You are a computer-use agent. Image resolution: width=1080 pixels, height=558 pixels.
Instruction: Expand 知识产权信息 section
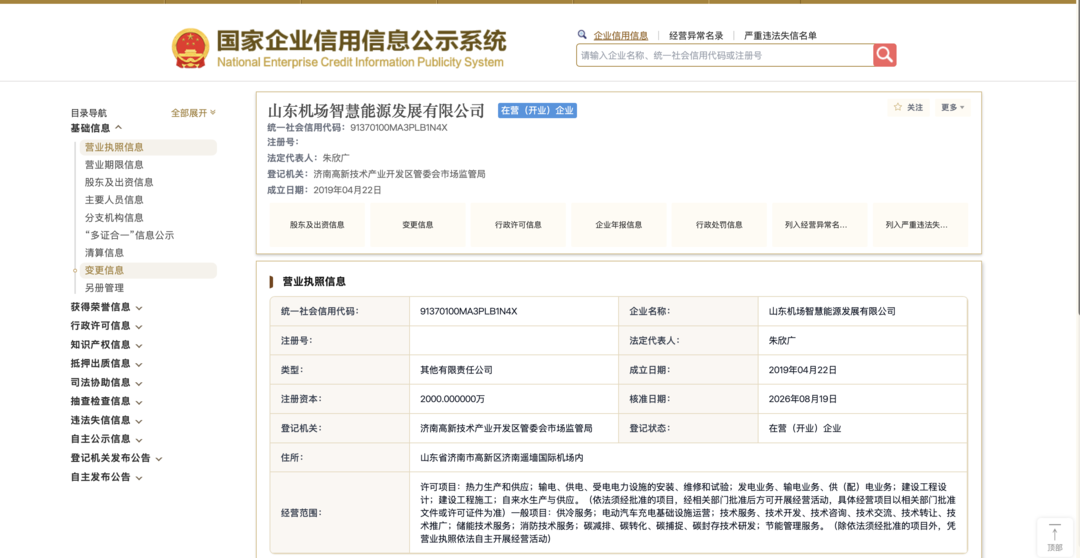(x=106, y=345)
